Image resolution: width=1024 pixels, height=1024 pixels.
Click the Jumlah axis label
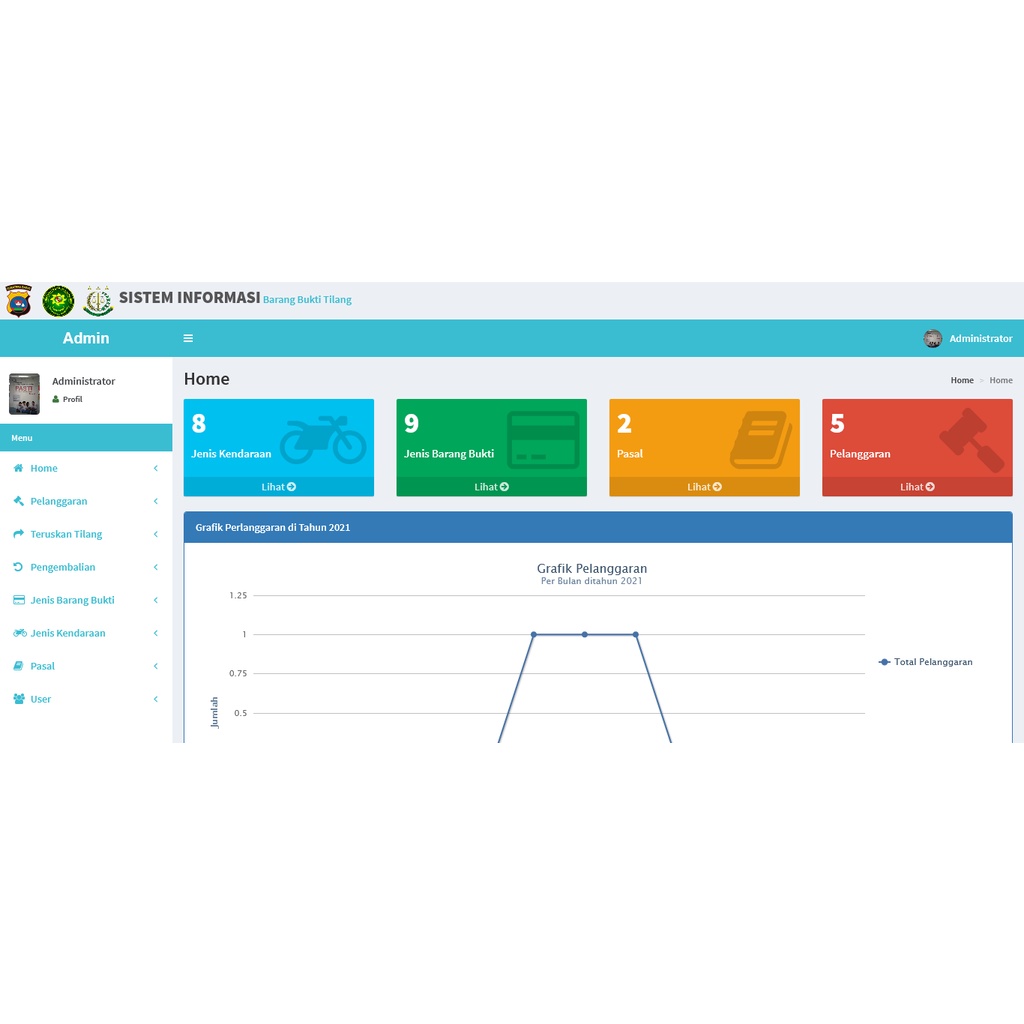214,712
